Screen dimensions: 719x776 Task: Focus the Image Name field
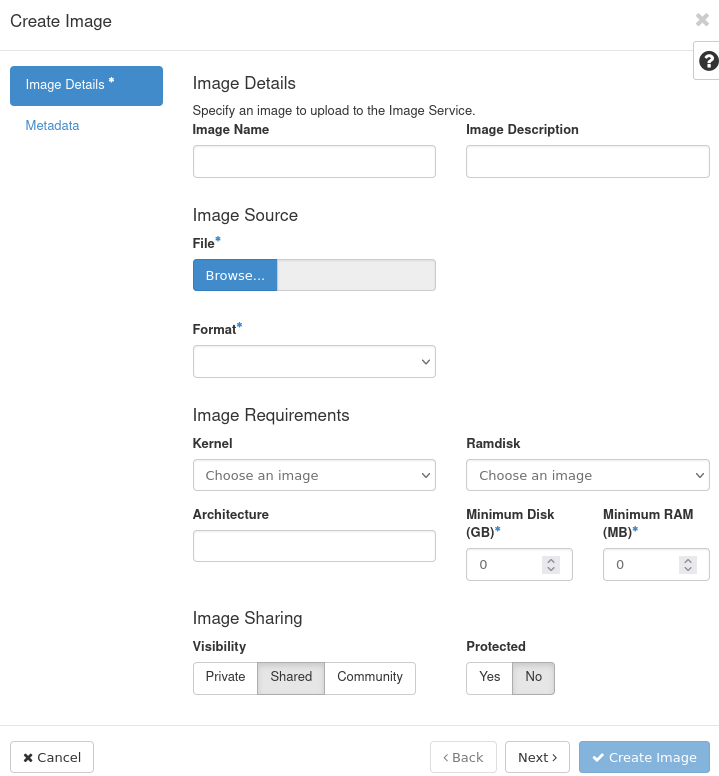pos(314,161)
